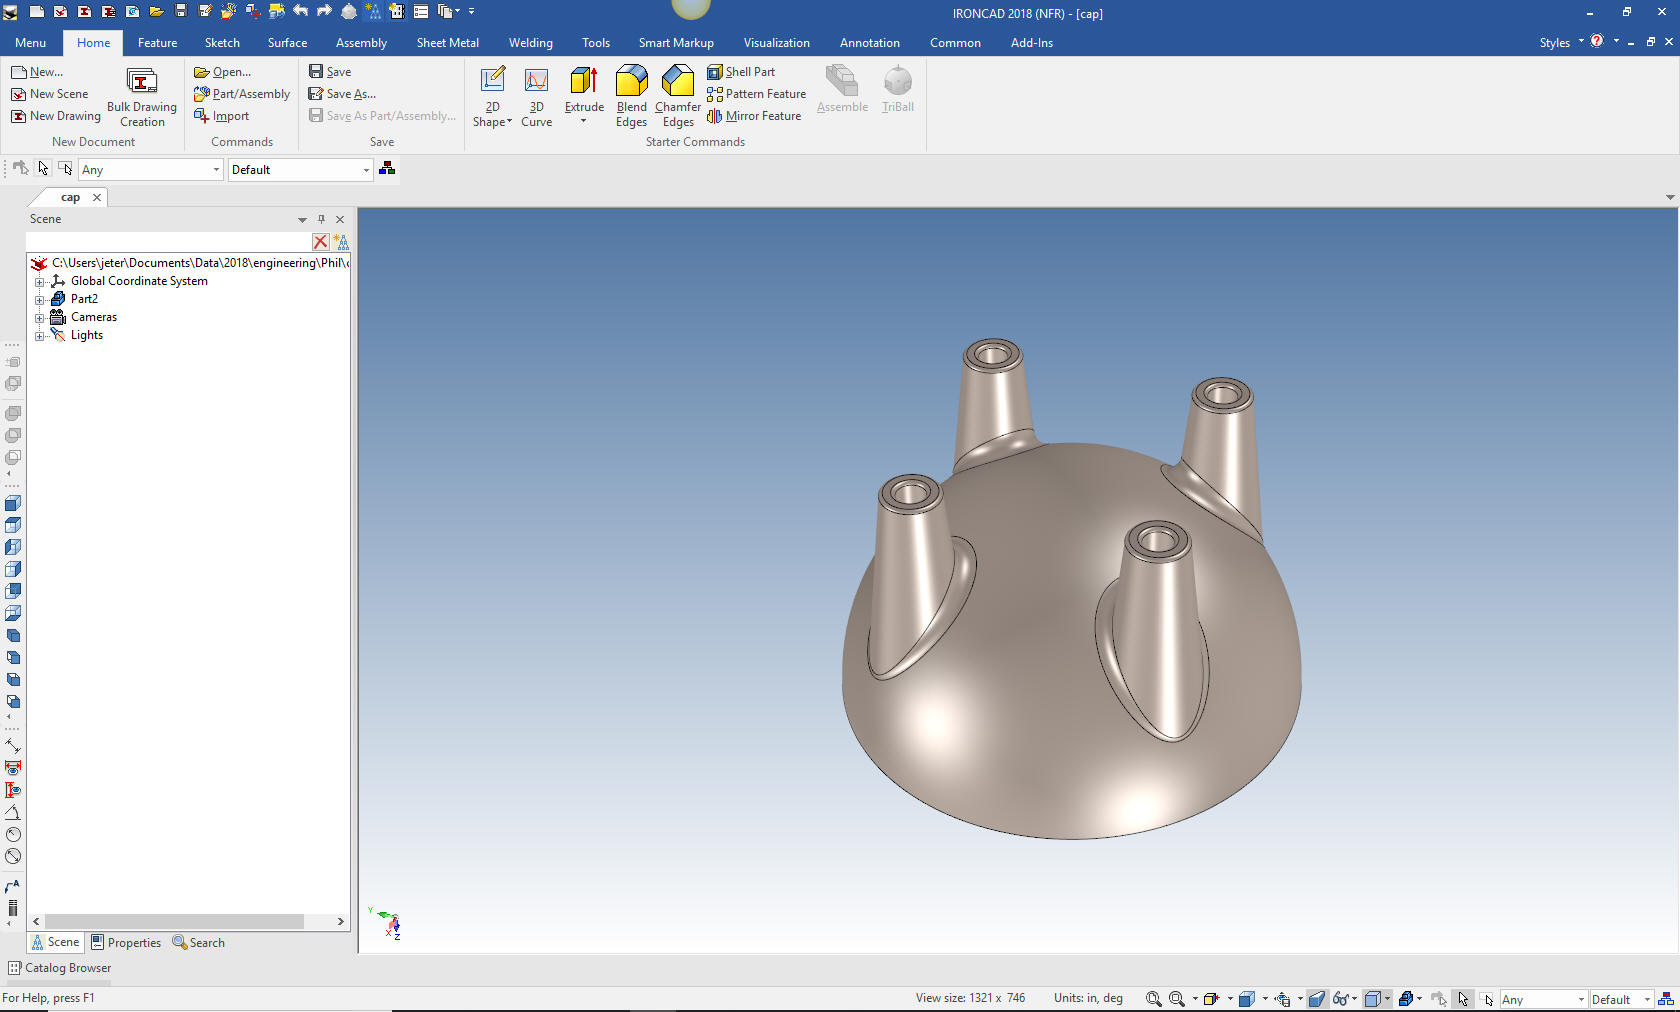The width and height of the screenshot is (1680, 1012).
Task: Click the open folder icon in title bar
Action: [x=157, y=11]
